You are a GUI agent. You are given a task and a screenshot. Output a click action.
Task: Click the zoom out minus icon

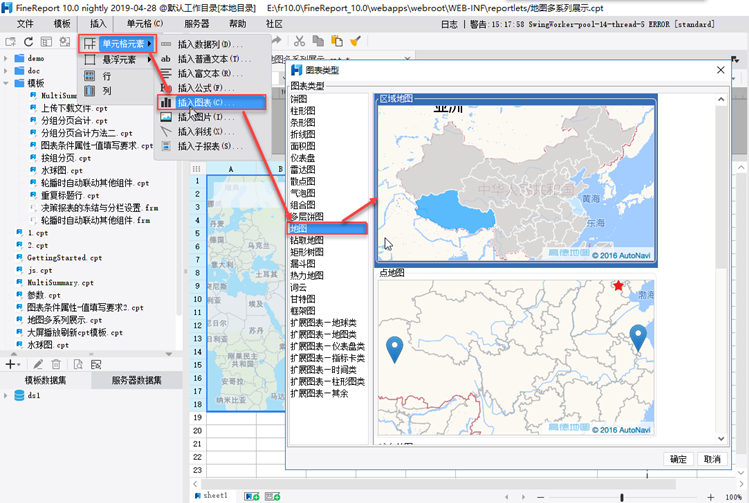[x=540, y=497]
